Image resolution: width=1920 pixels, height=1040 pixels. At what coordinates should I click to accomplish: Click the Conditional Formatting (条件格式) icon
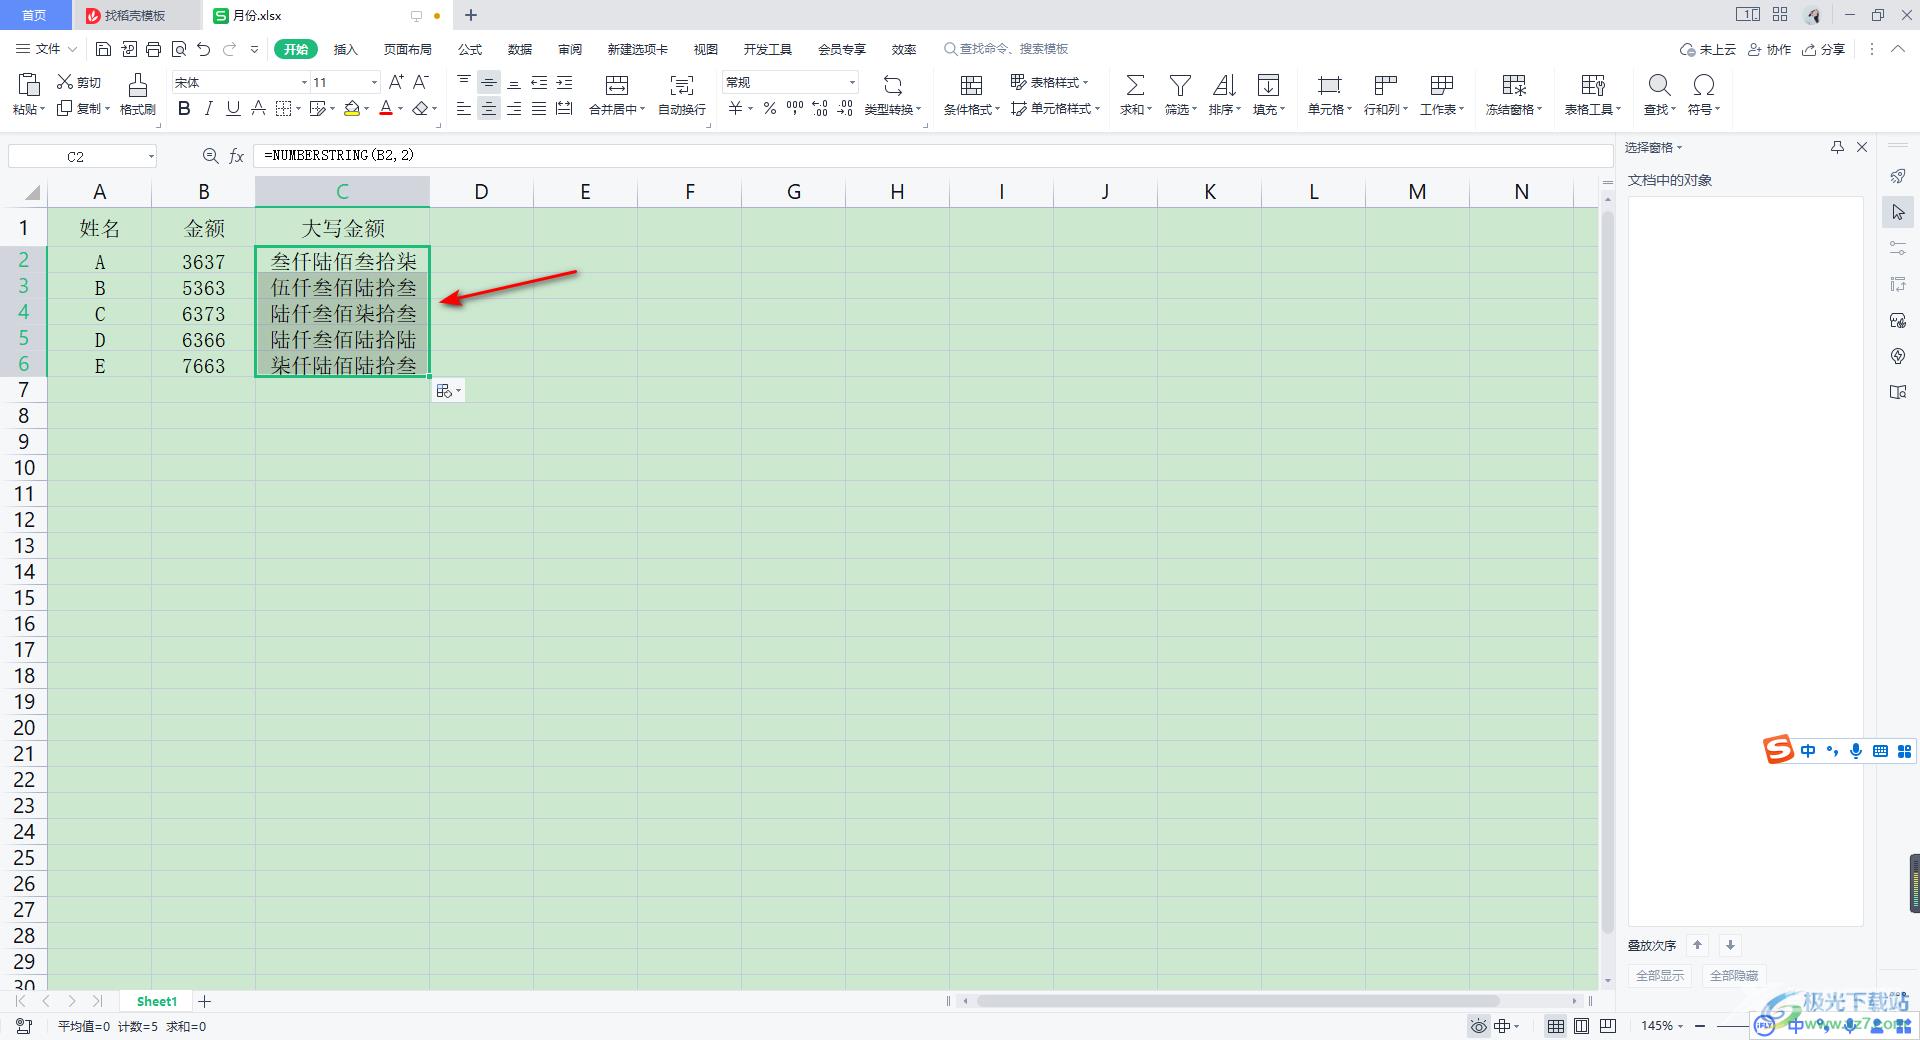[971, 84]
